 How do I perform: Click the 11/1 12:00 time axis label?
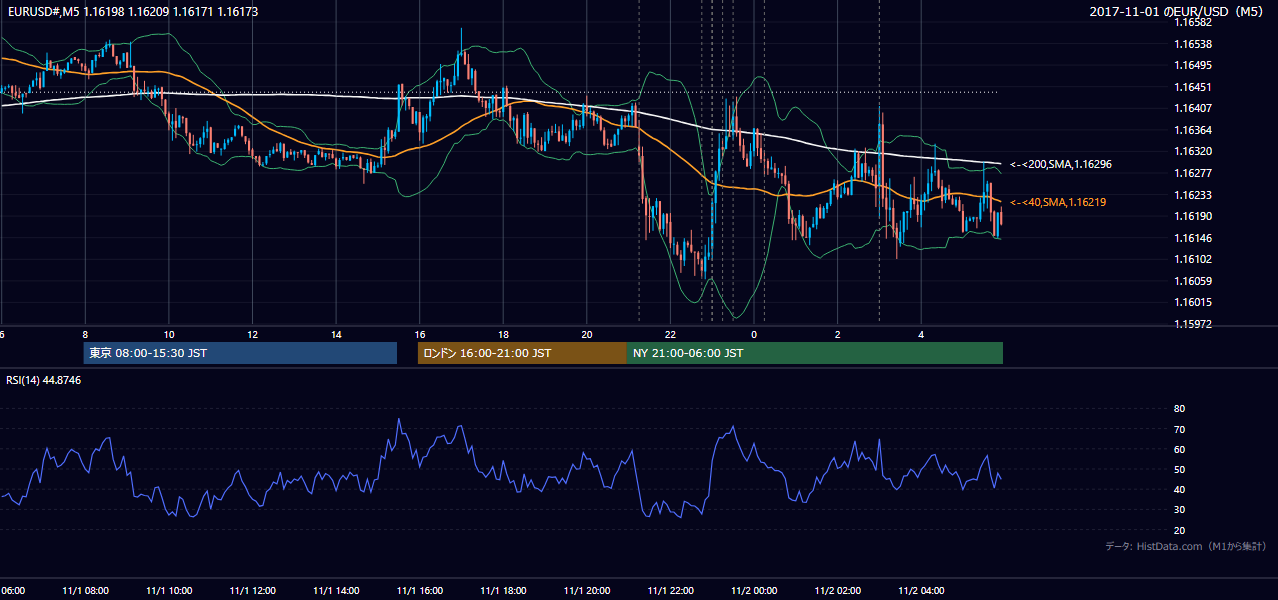252,591
